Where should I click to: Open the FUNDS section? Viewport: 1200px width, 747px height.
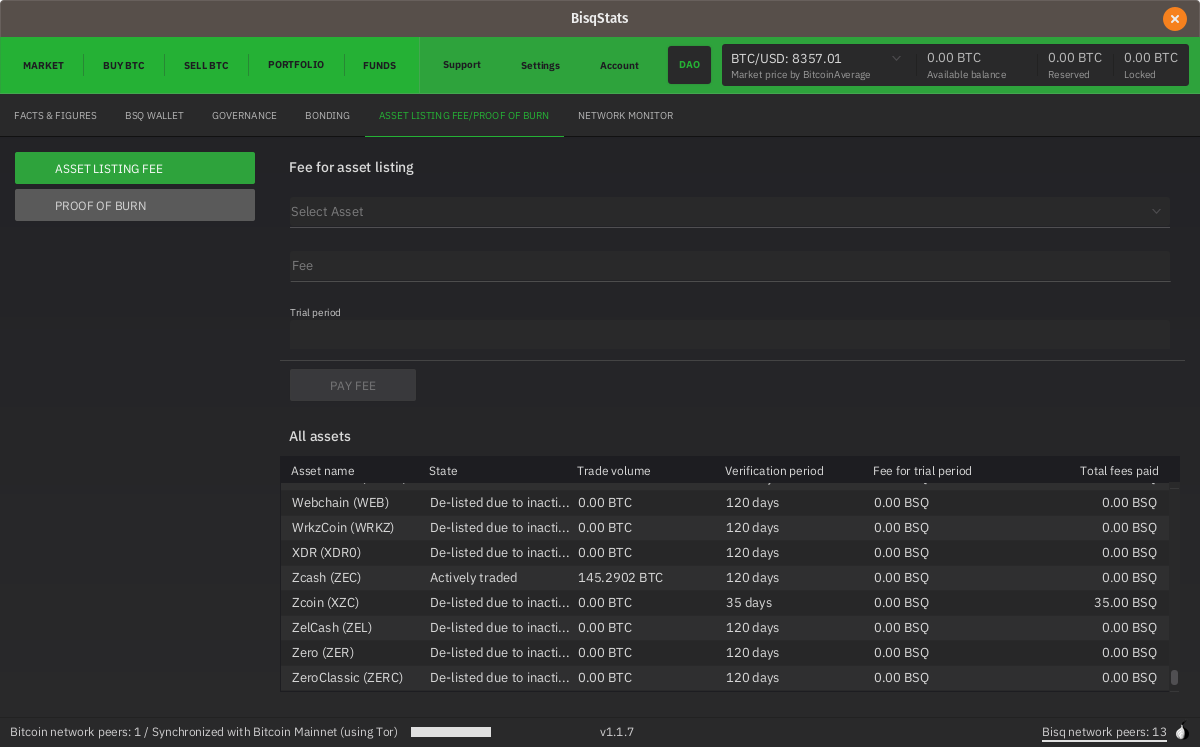click(380, 66)
